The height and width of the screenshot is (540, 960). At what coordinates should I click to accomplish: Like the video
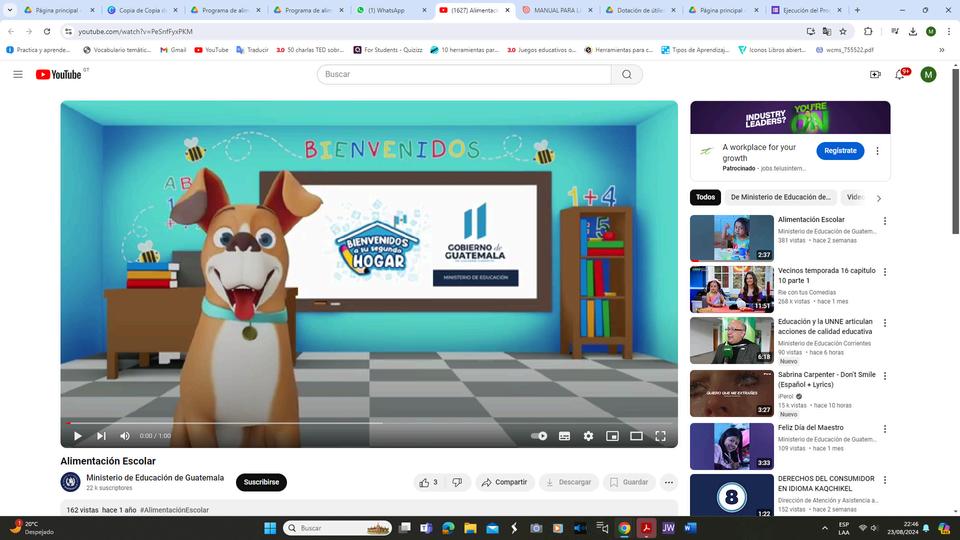click(x=429, y=482)
